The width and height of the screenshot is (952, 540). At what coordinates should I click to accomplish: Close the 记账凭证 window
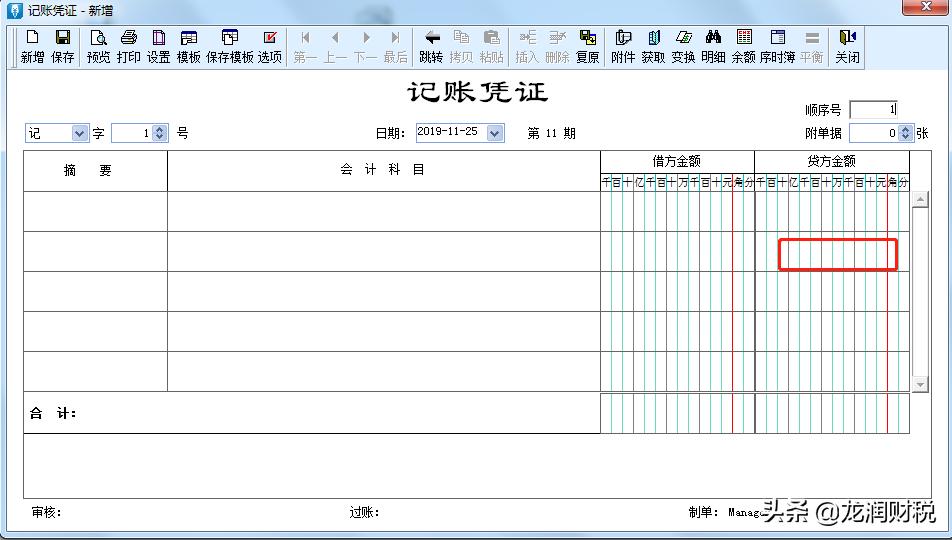coord(925,7)
